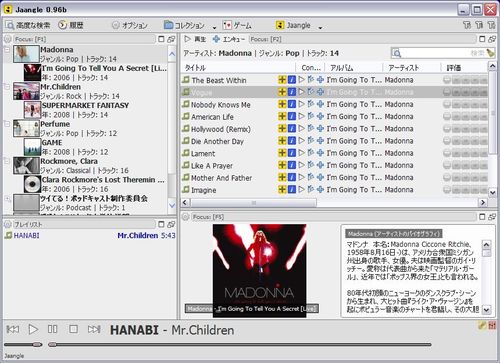
Task: Click the yellow icon in the player bar
Action: [482, 325]
